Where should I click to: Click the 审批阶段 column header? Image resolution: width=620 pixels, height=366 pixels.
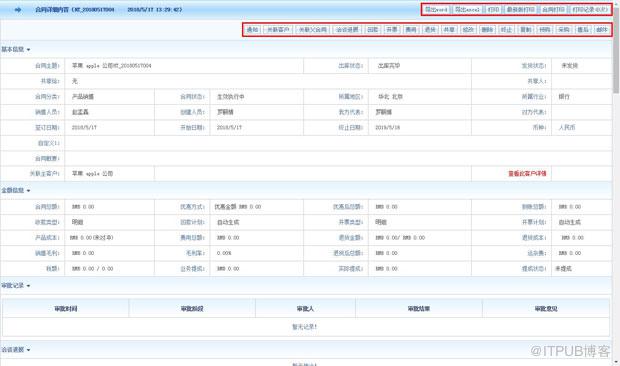coord(192,309)
